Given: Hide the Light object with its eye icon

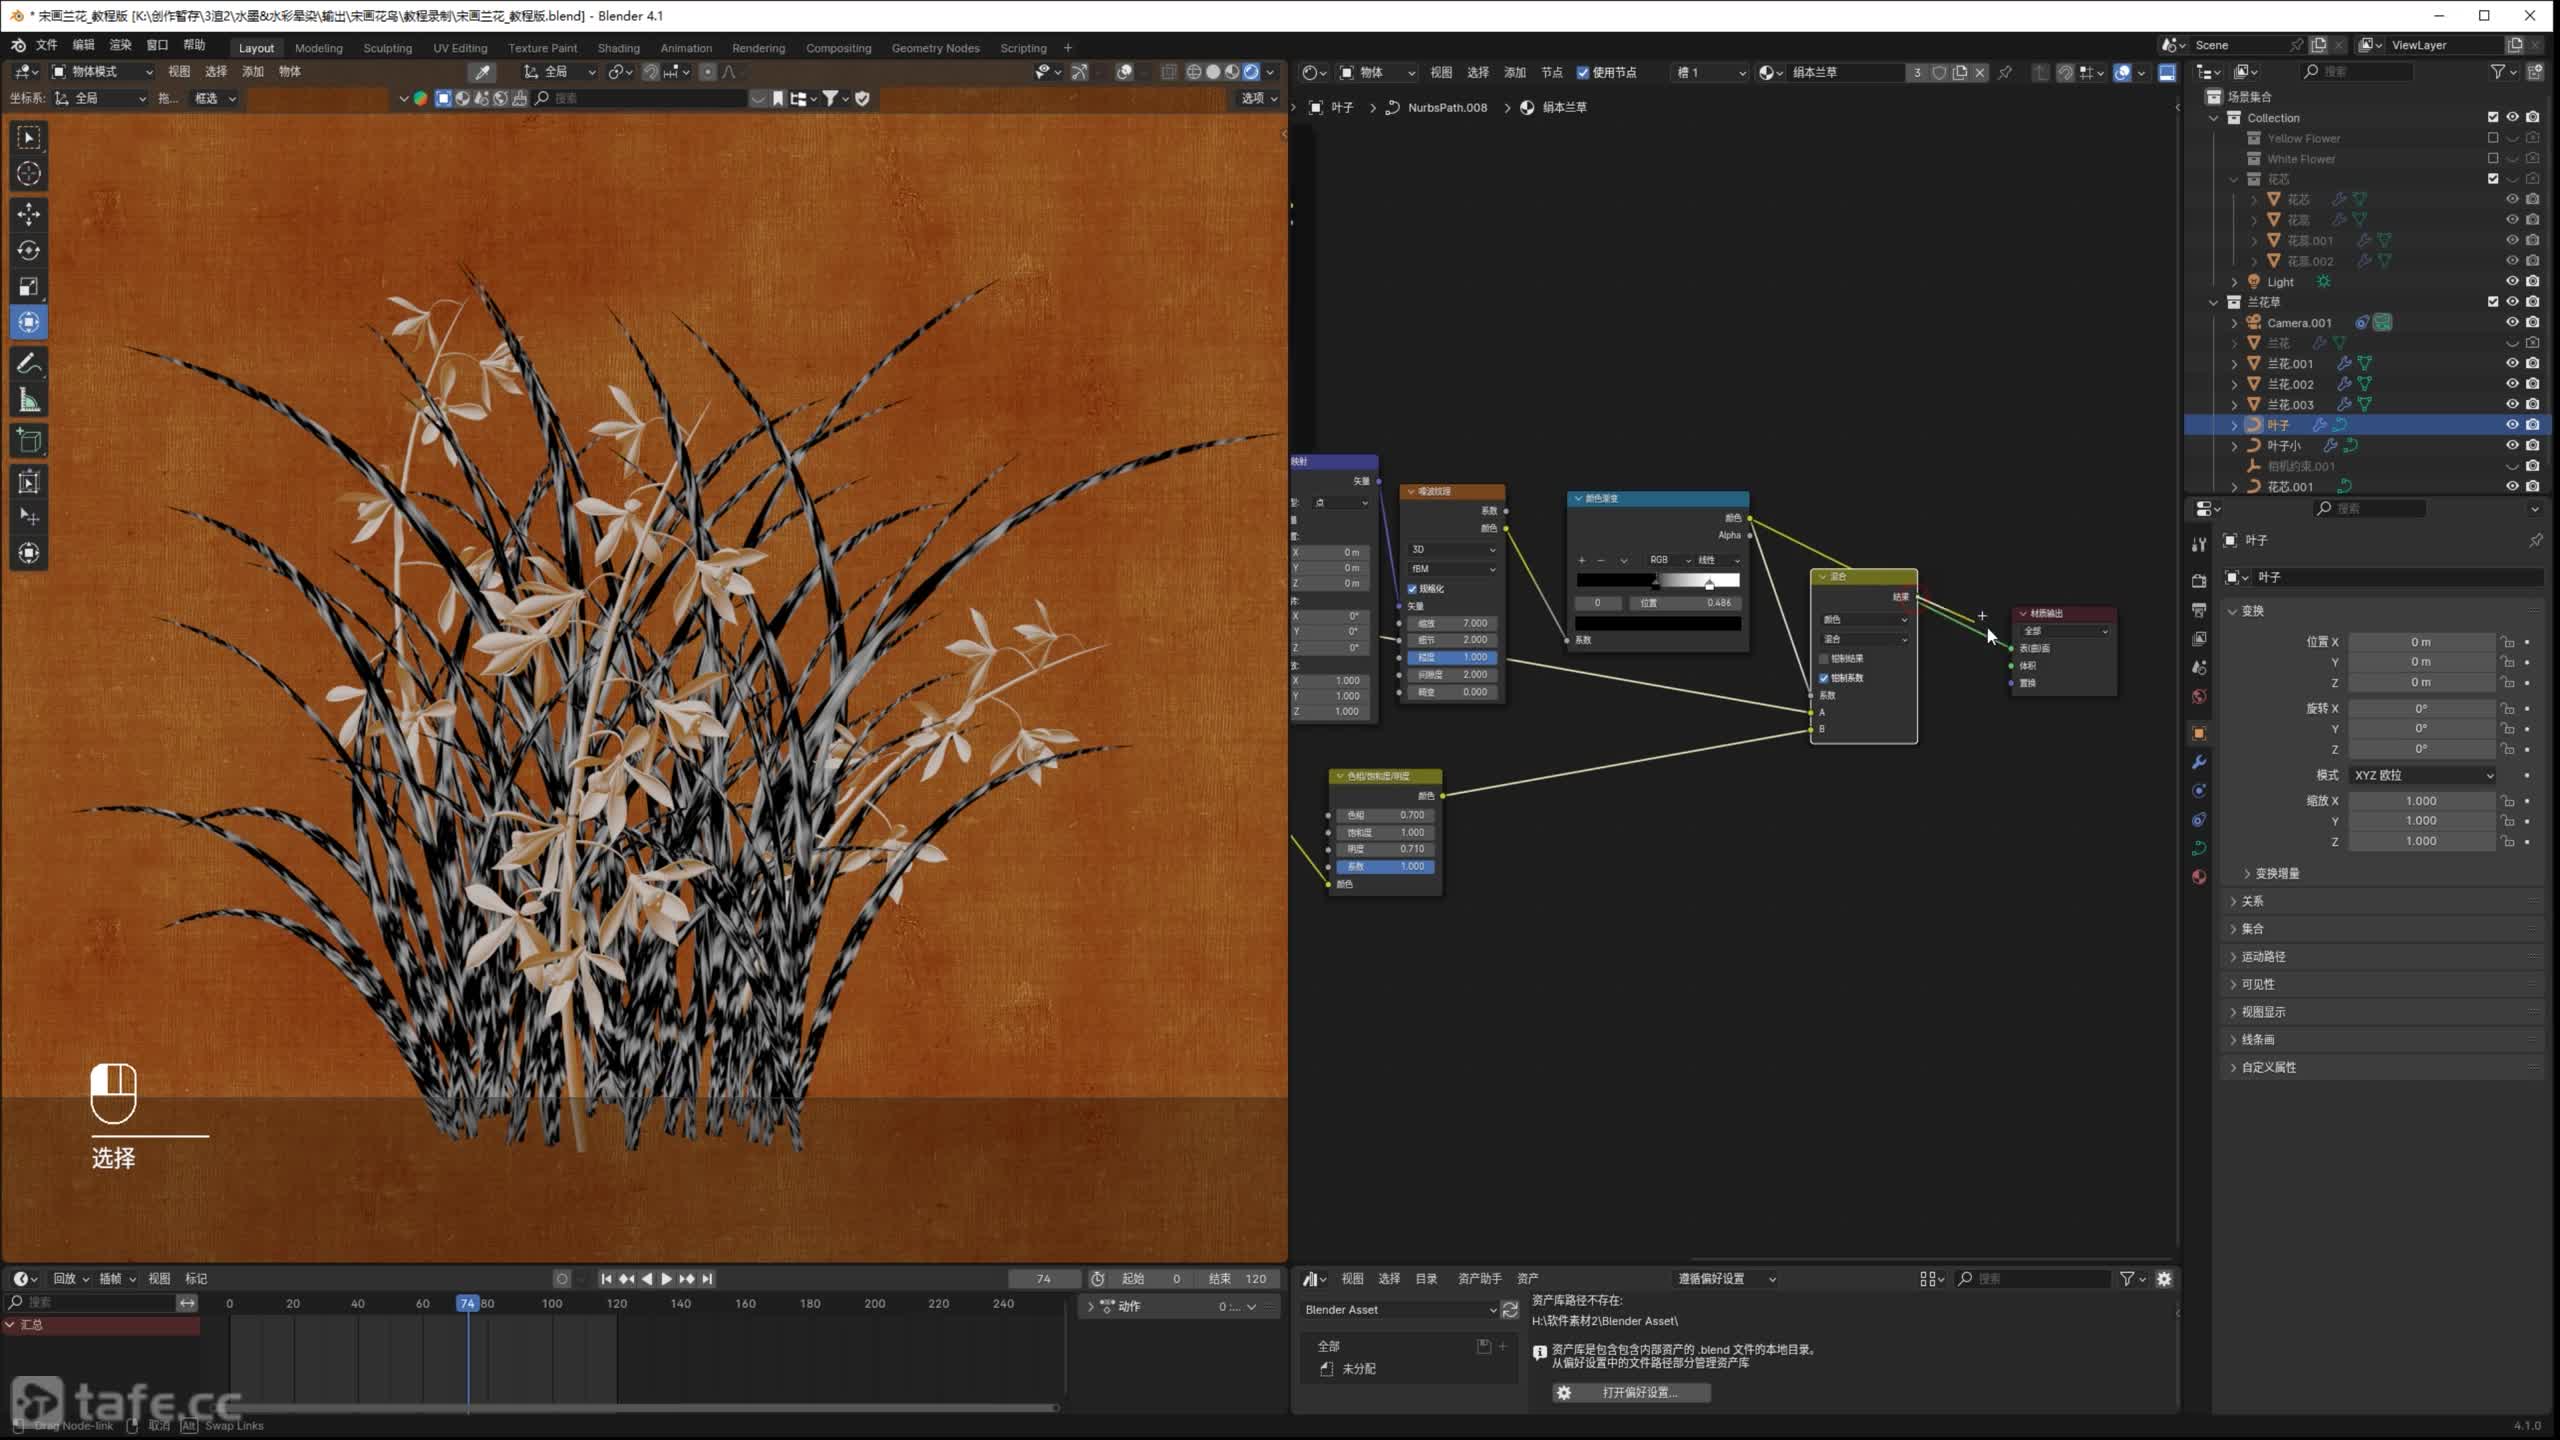Looking at the screenshot, I should pyautogui.click(x=2511, y=282).
